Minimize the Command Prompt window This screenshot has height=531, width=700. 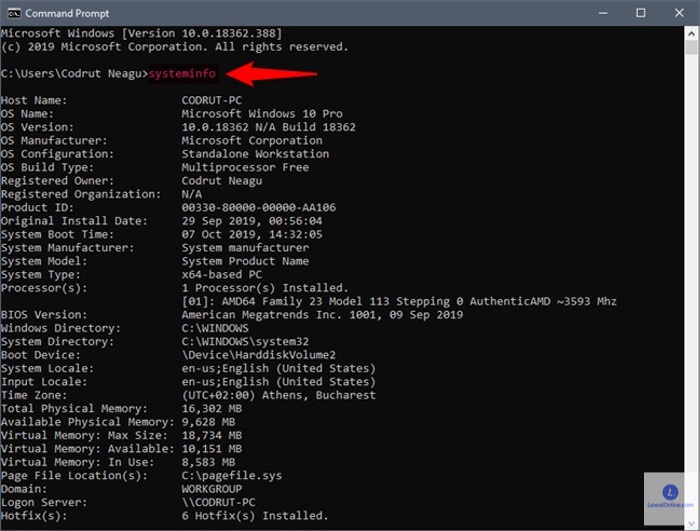coord(603,13)
